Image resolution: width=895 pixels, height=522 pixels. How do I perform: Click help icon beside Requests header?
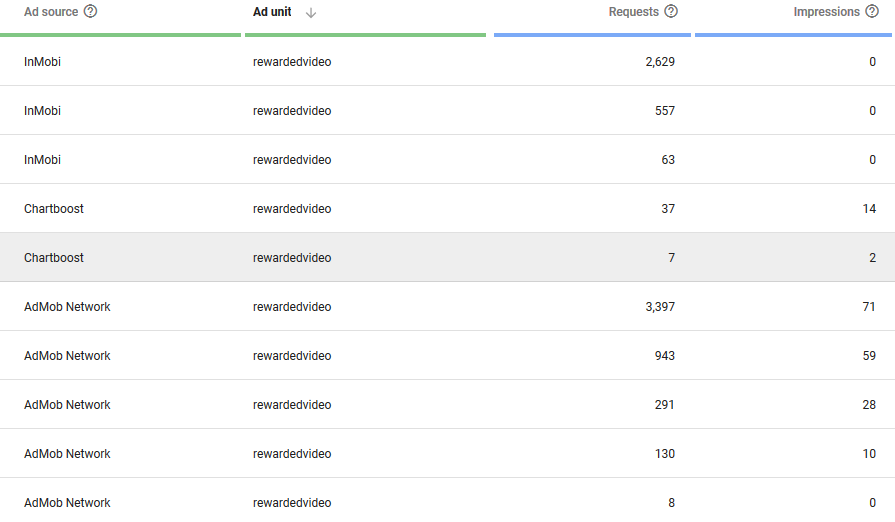point(671,12)
